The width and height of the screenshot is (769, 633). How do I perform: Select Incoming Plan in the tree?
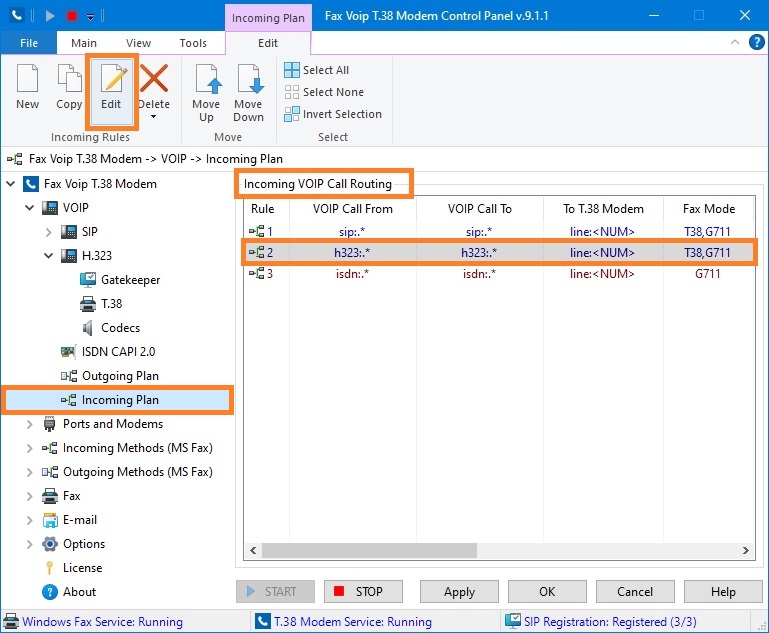(x=120, y=400)
